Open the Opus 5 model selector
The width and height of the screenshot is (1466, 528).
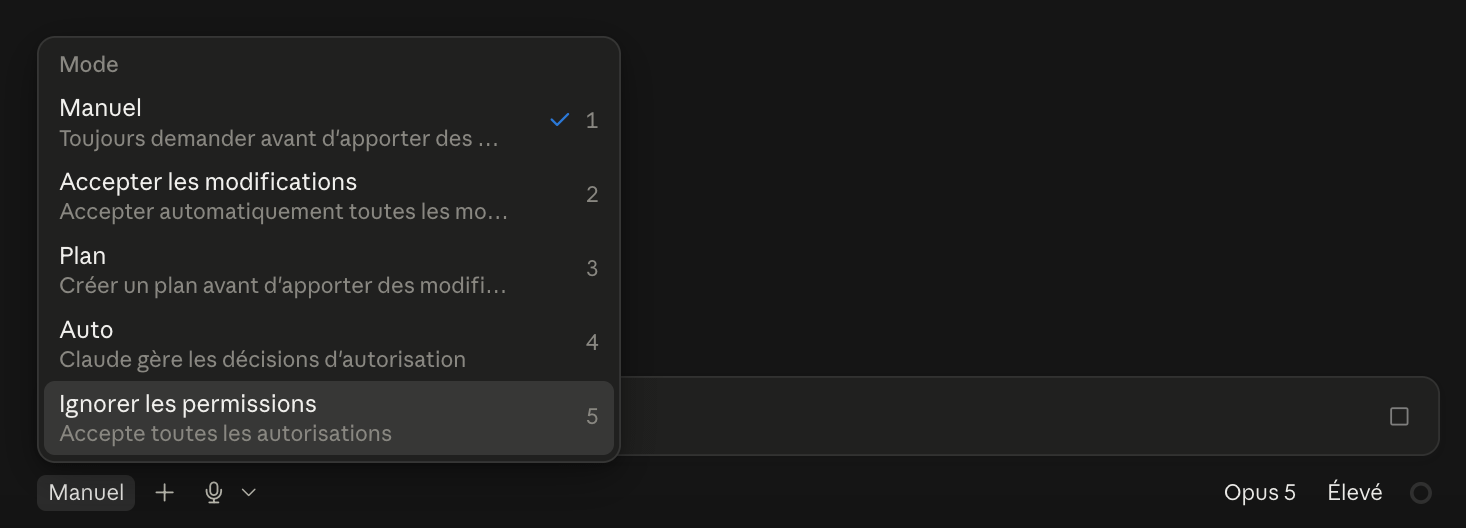(1259, 492)
